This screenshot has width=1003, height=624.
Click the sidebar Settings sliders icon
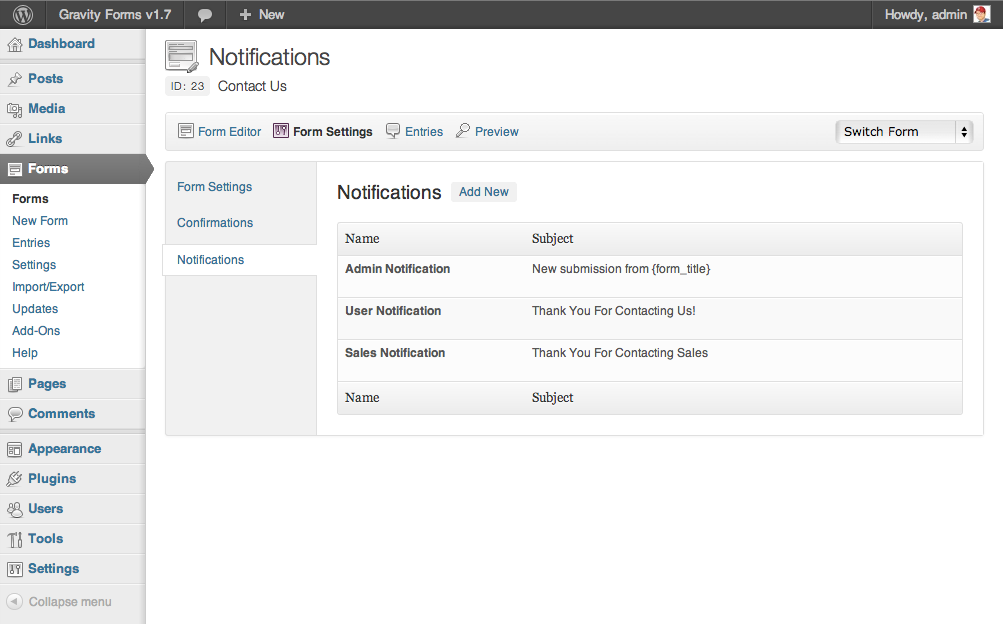click(x=15, y=569)
